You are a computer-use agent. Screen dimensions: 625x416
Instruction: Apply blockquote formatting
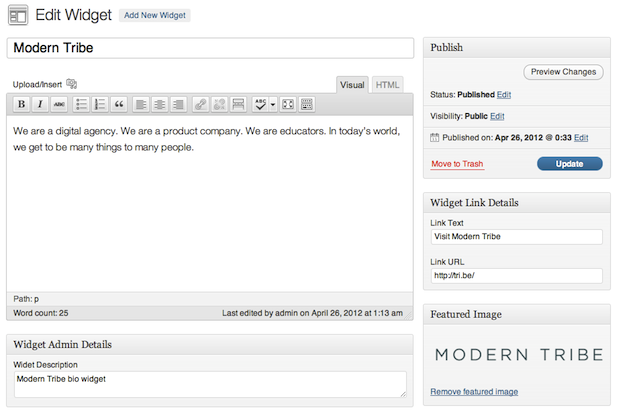[x=119, y=104]
